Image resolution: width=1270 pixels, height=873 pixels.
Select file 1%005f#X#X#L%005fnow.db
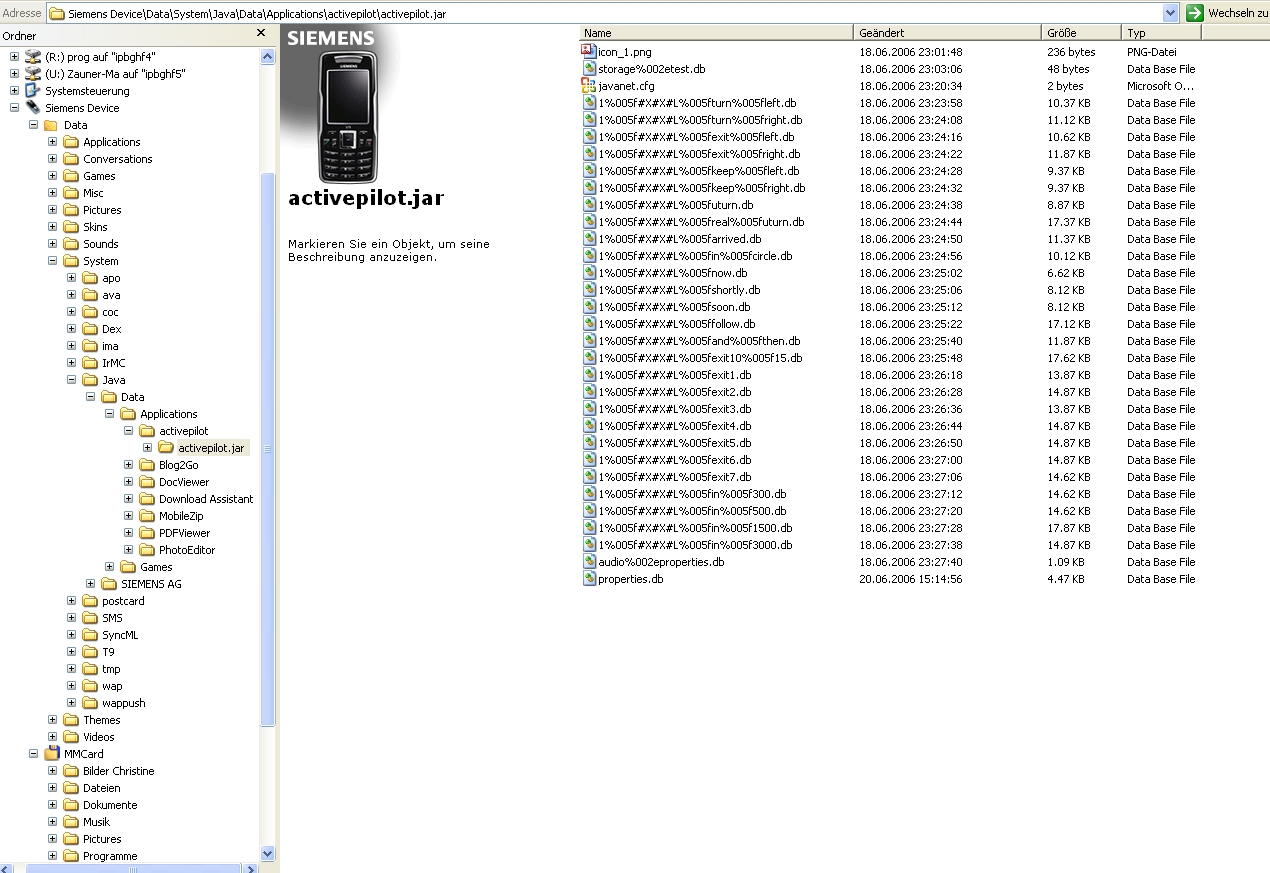[x=672, y=273]
